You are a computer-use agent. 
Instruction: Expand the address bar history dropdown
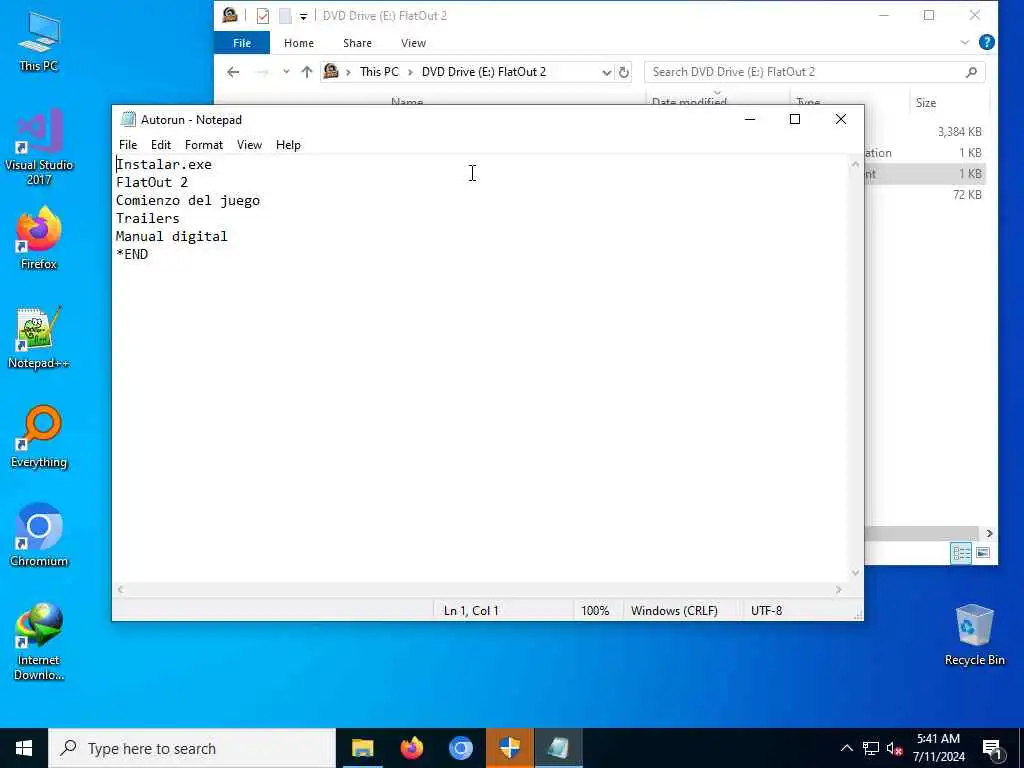click(x=607, y=72)
